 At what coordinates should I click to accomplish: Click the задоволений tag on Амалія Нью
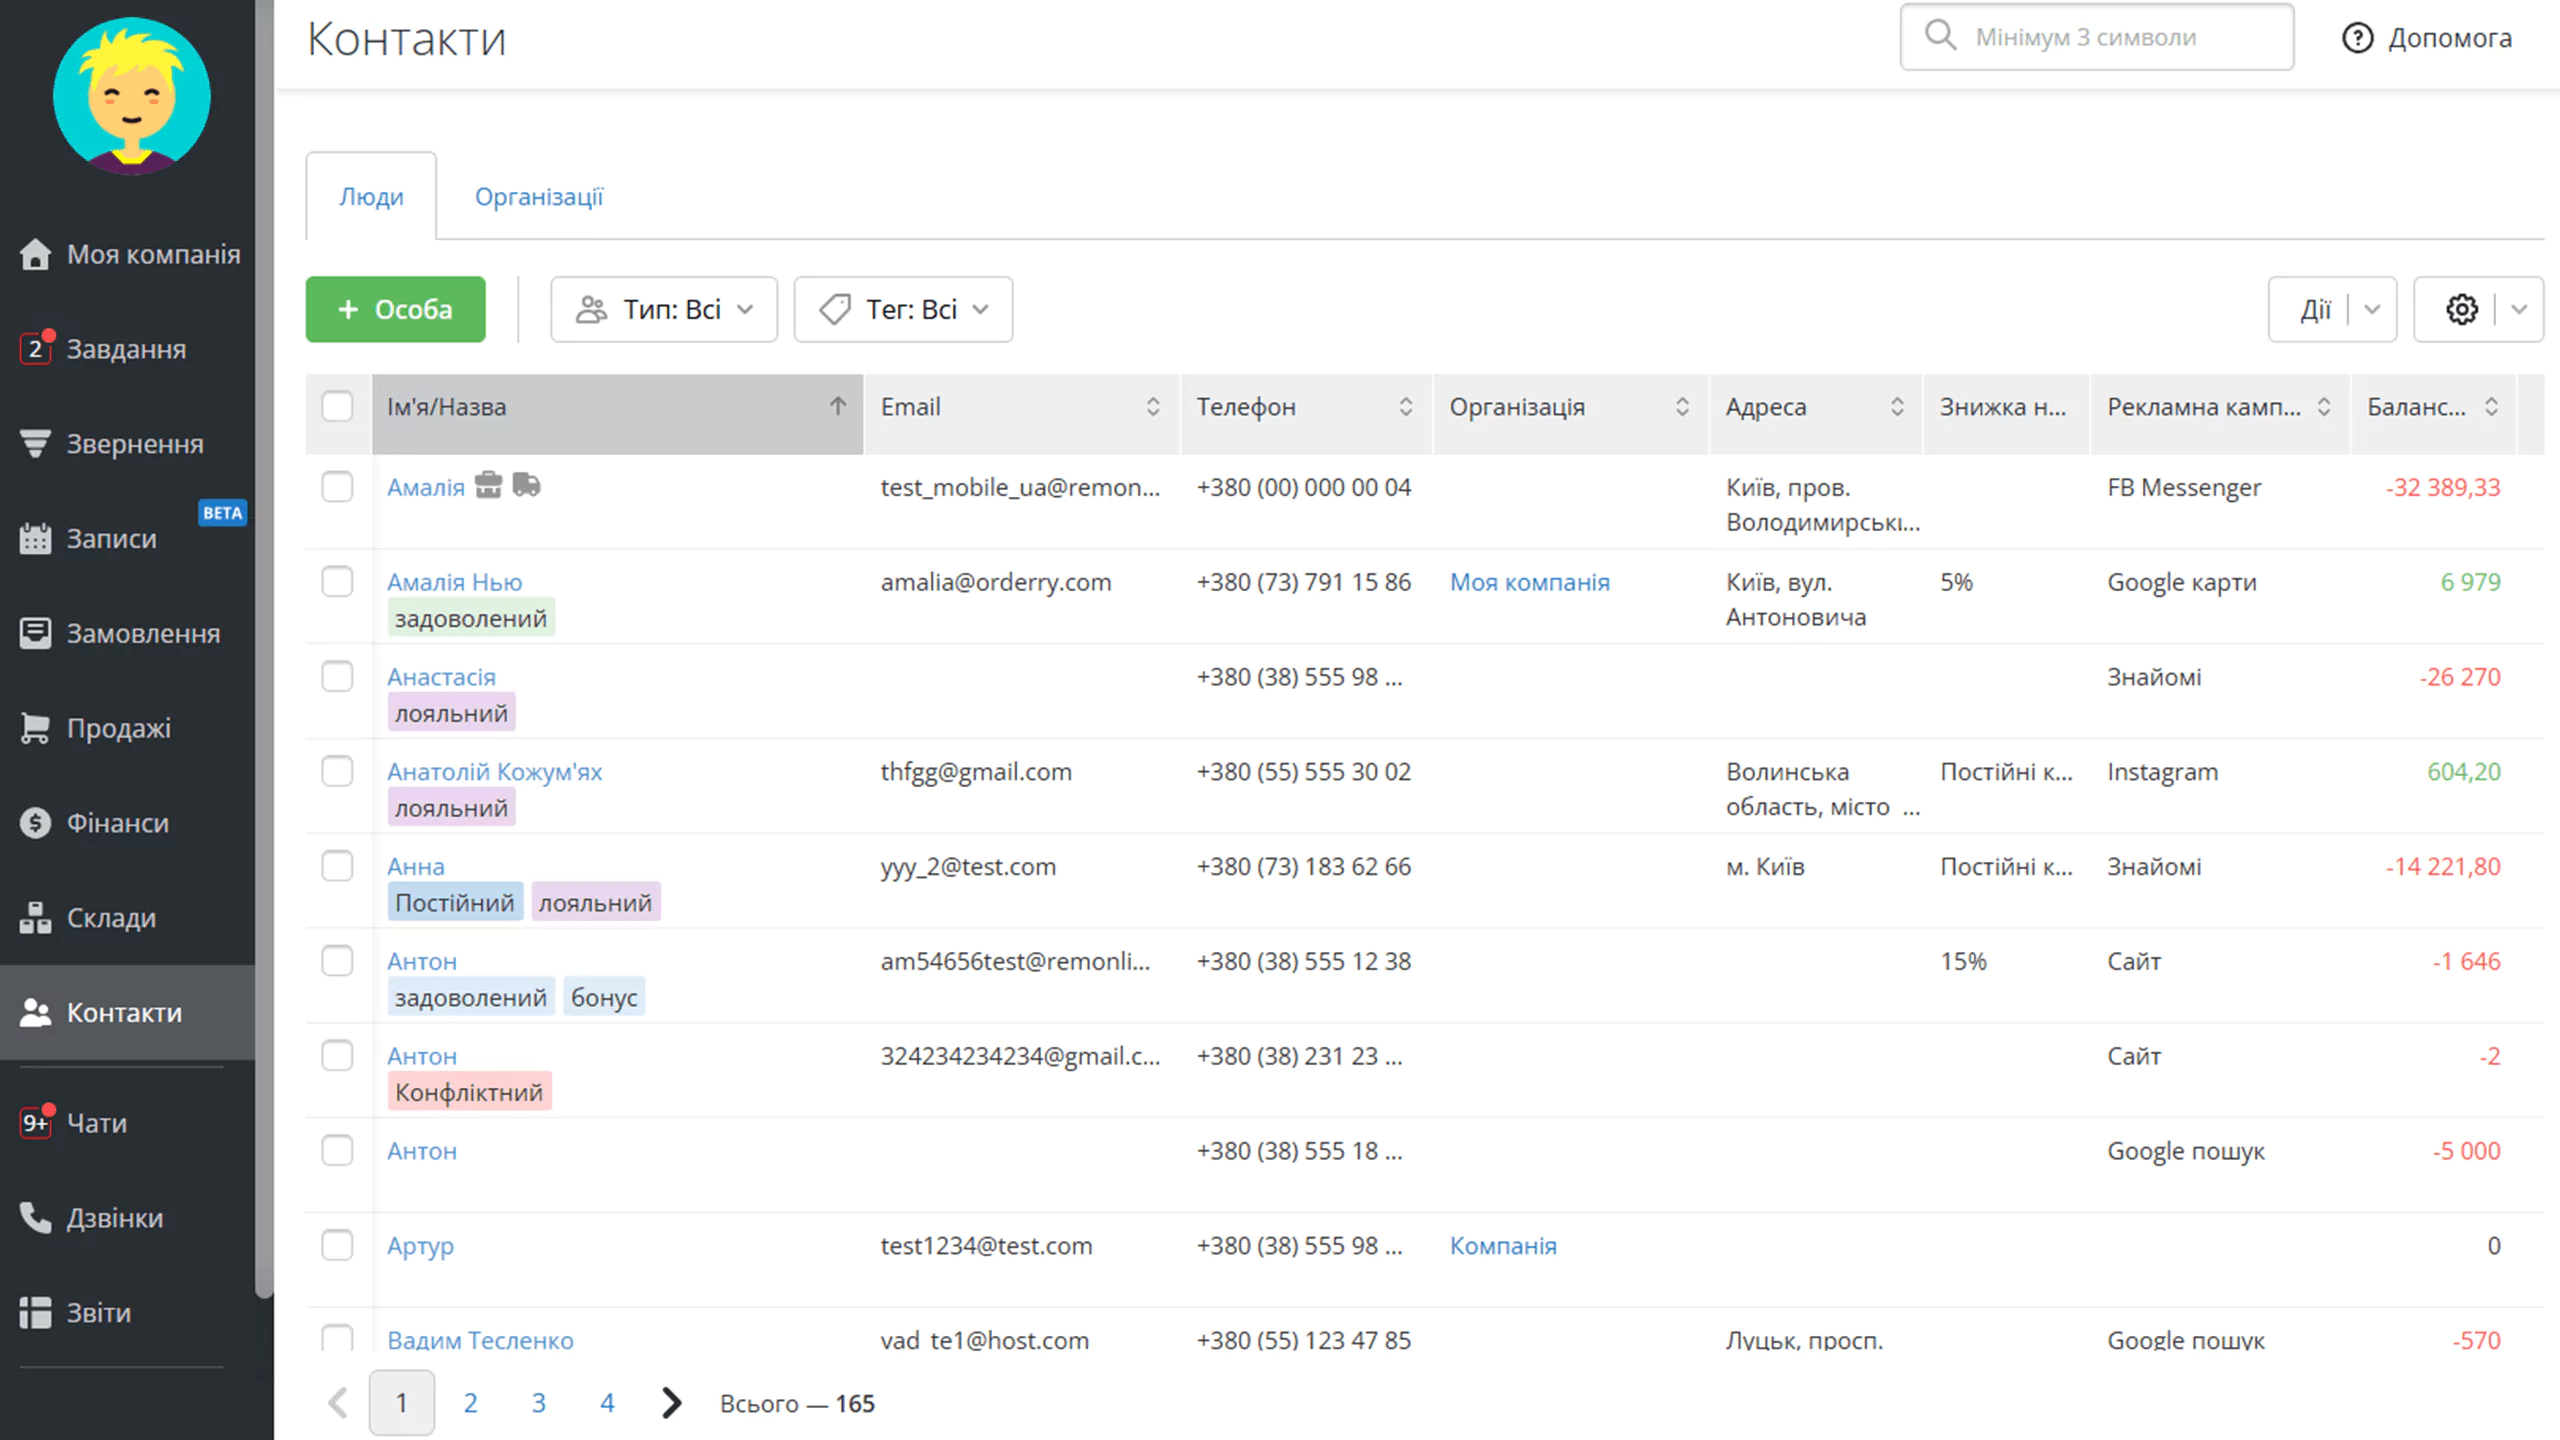[x=471, y=618]
